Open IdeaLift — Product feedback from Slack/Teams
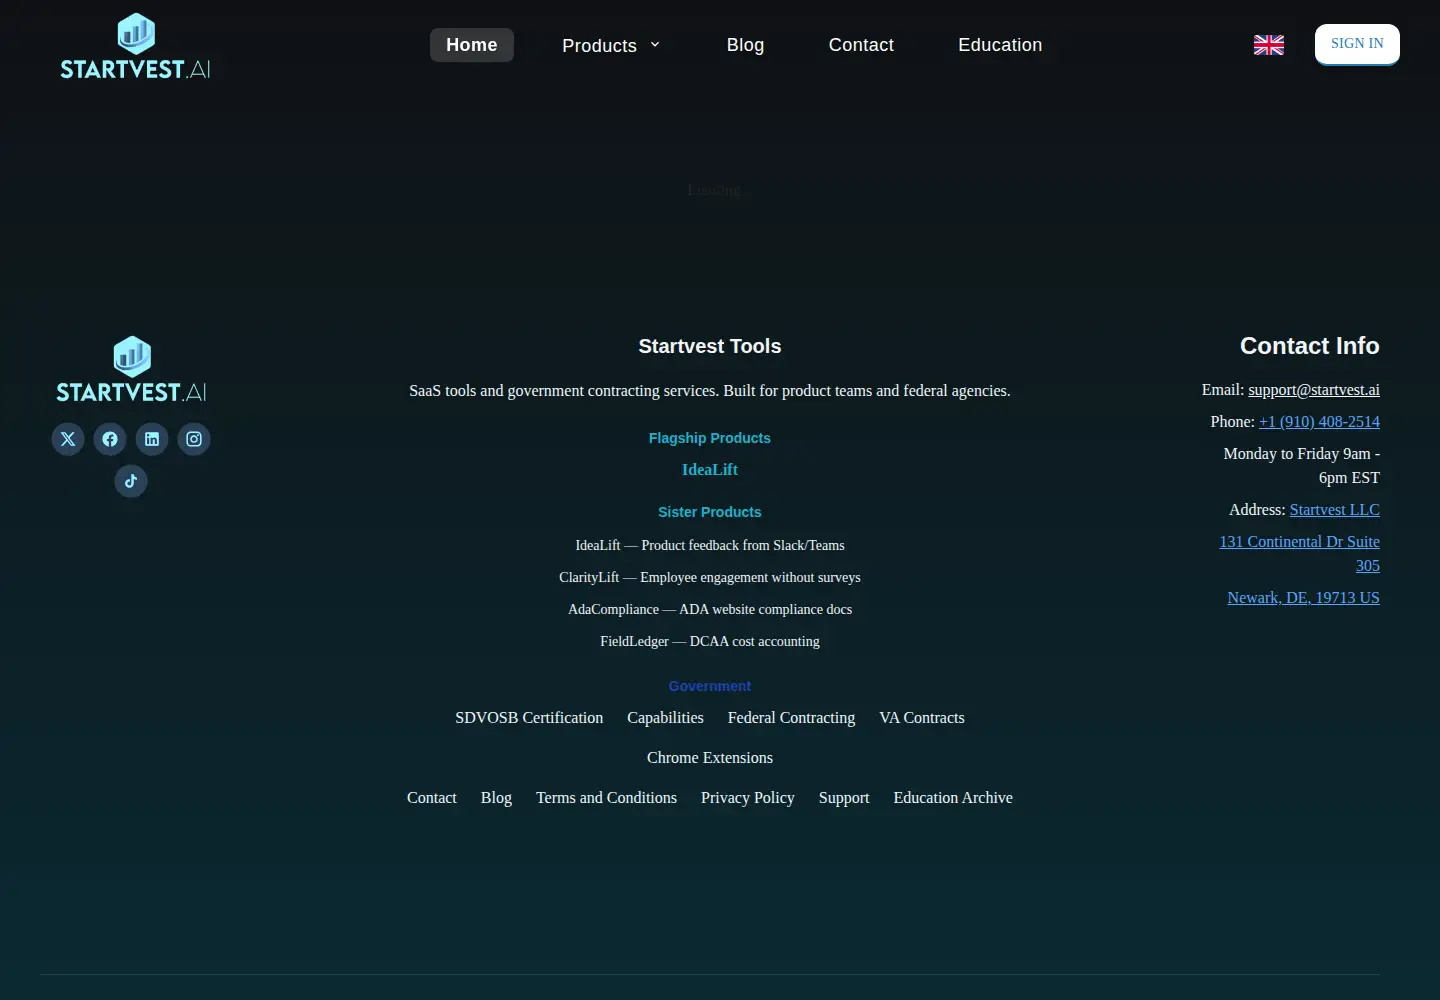The height and width of the screenshot is (1000, 1440). [x=710, y=545]
